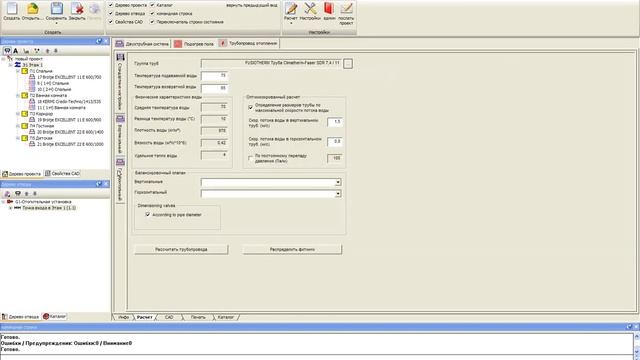Open the Печать bottom tab
This screenshot has width=640, height=360.
coord(198,317)
